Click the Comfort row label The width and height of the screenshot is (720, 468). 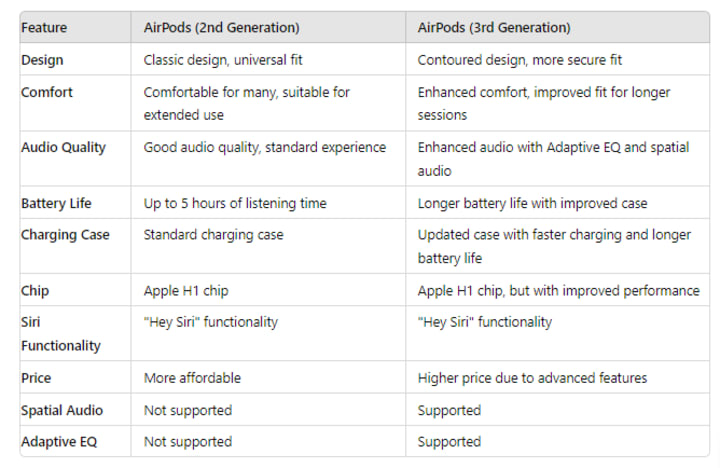tap(47, 92)
